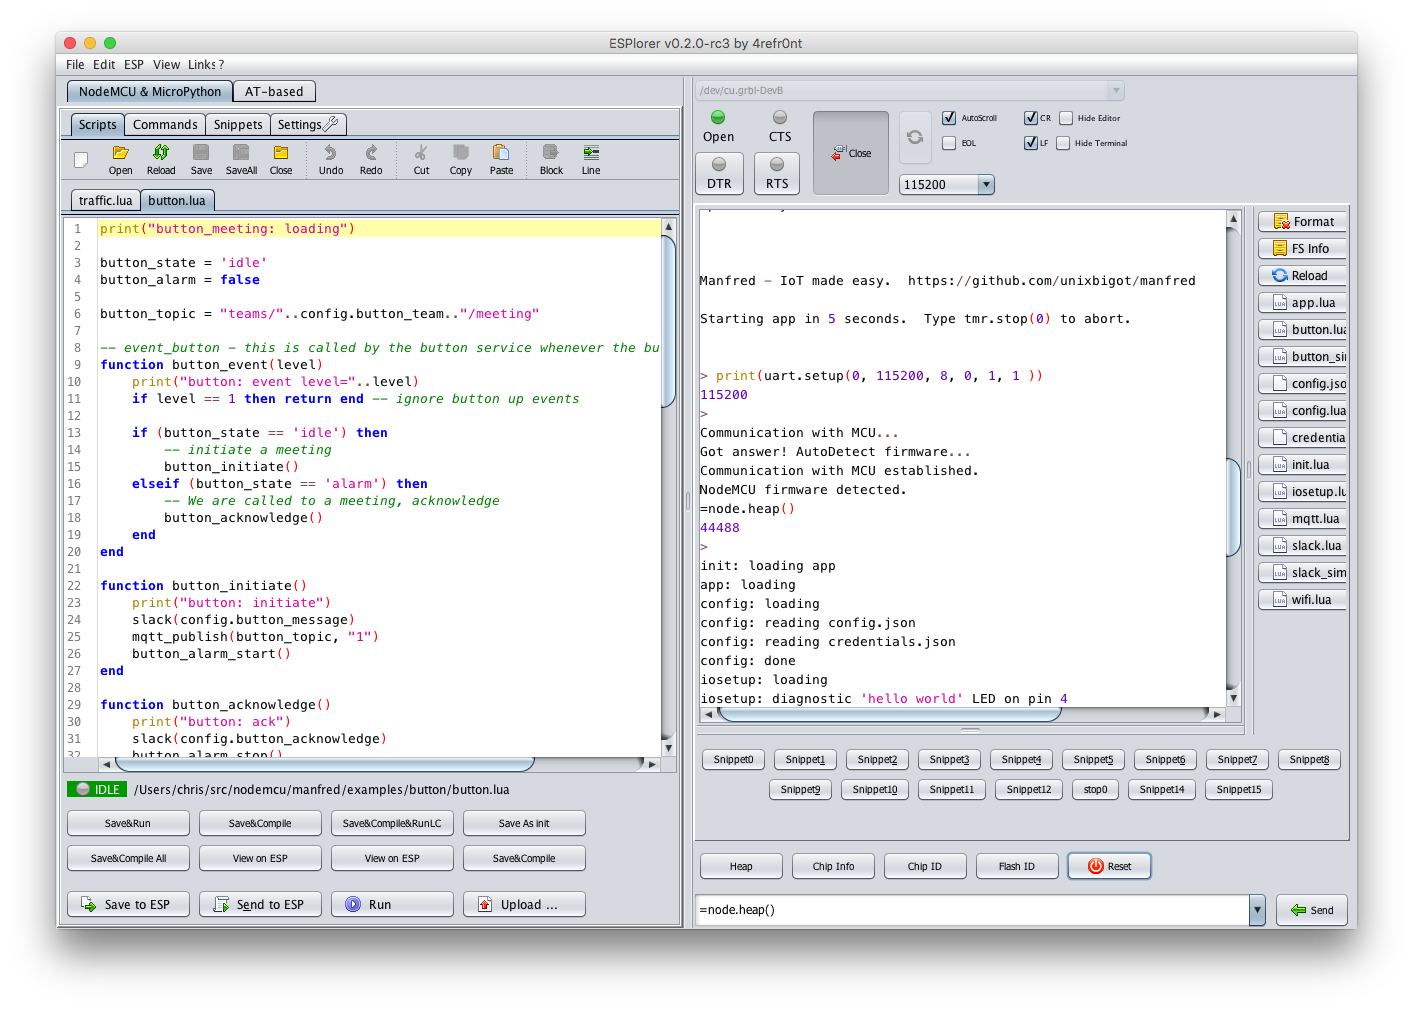Switch to the Snippets tab
This screenshot has width=1413, height=1009.
click(x=238, y=124)
